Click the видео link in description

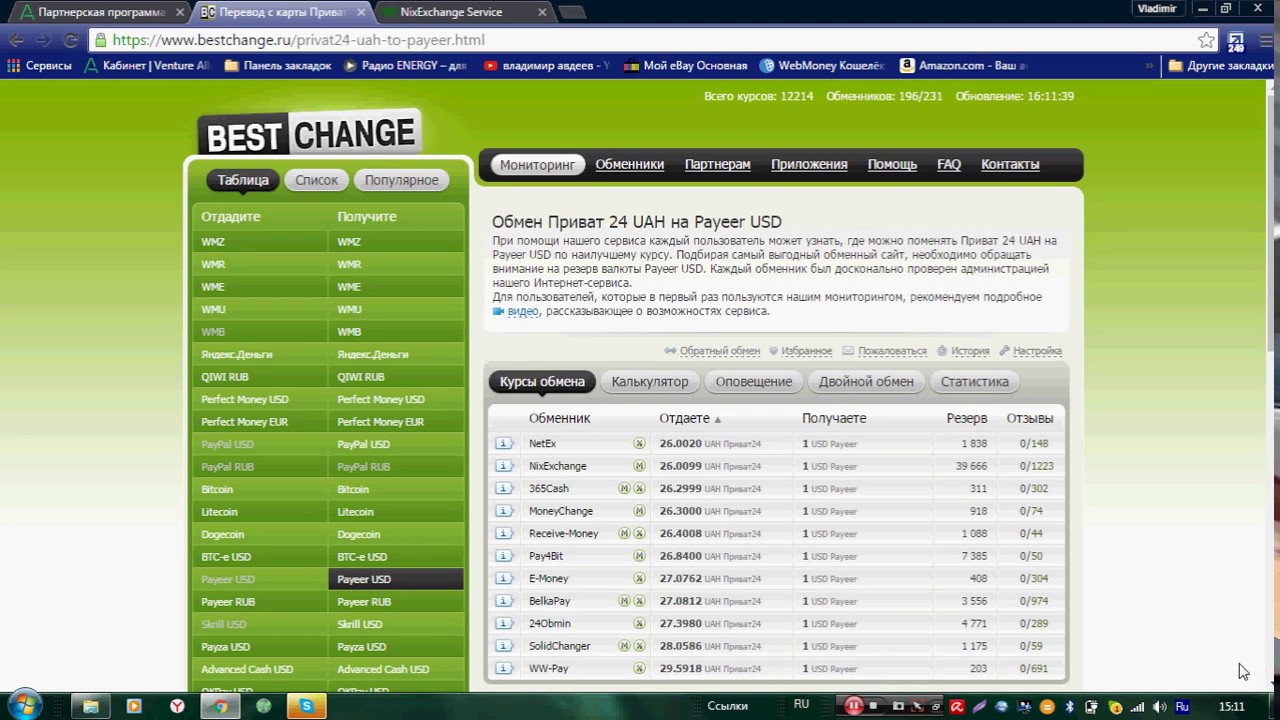tap(523, 311)
